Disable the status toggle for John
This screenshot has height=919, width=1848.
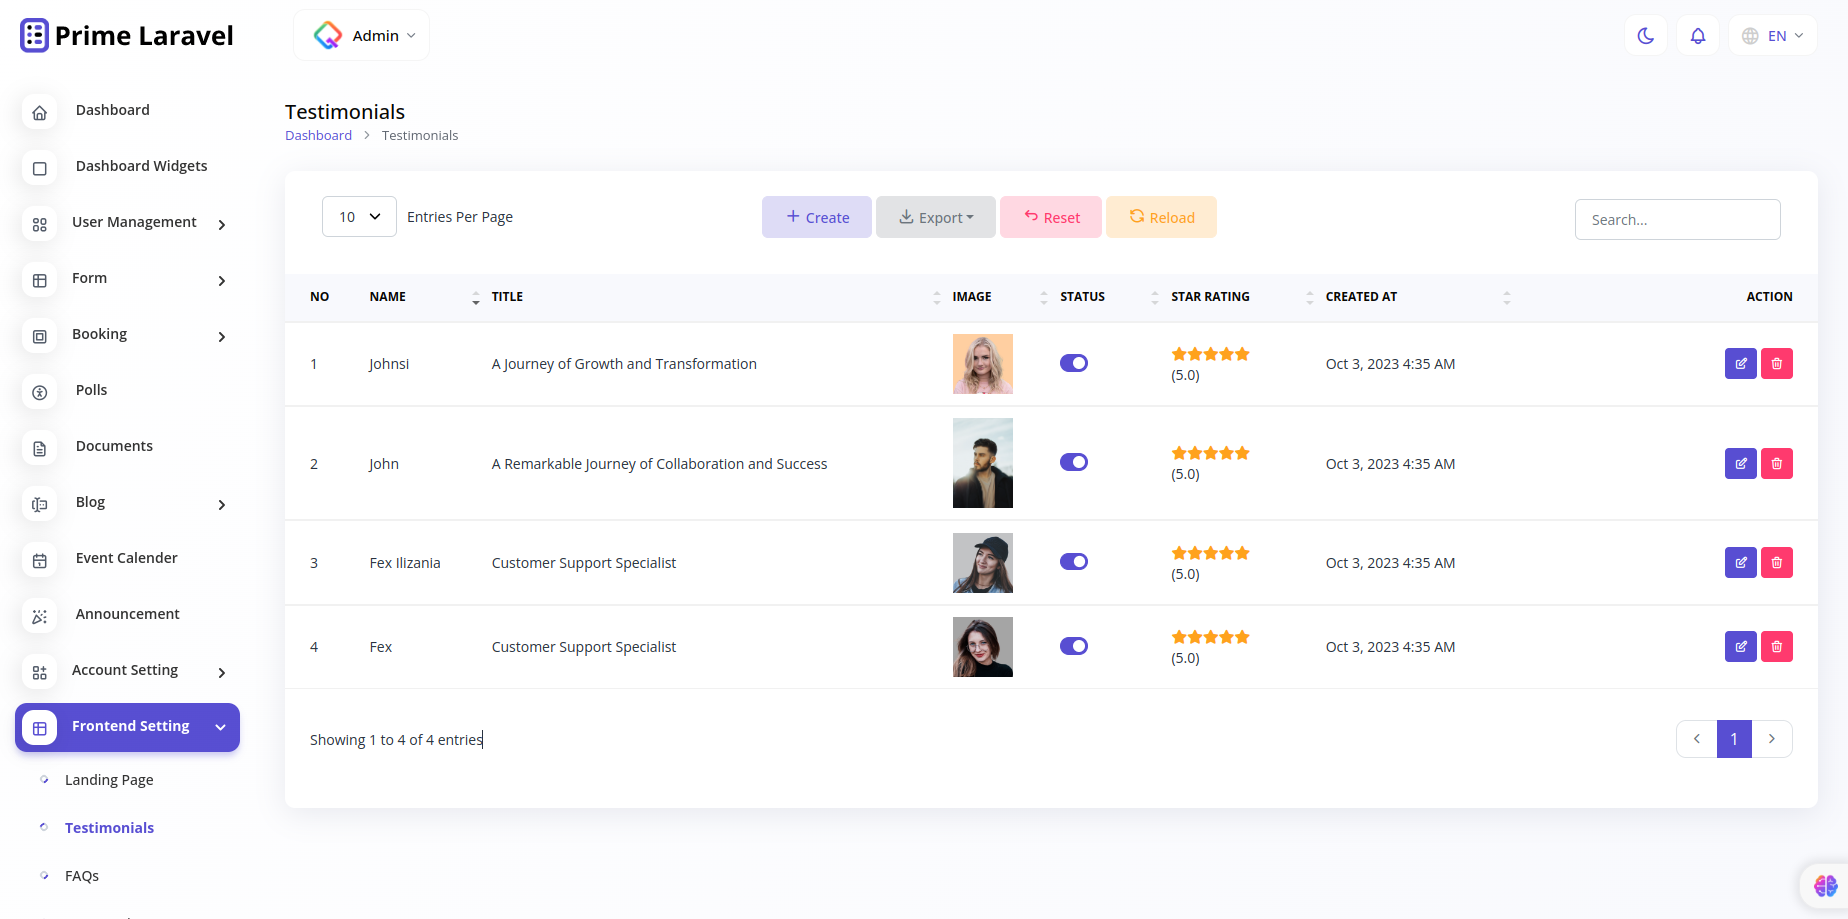[x=1073, y=462]
